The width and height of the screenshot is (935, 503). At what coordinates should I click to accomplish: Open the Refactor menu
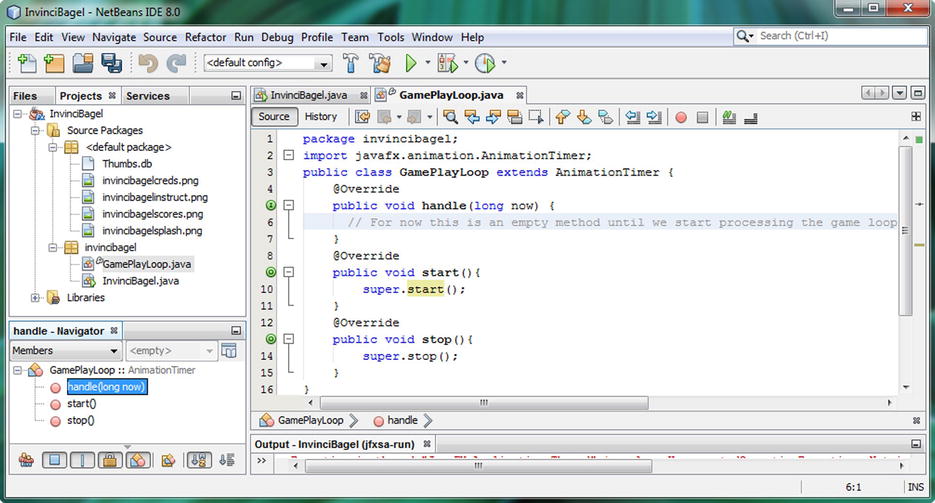(x=205, y=37)
